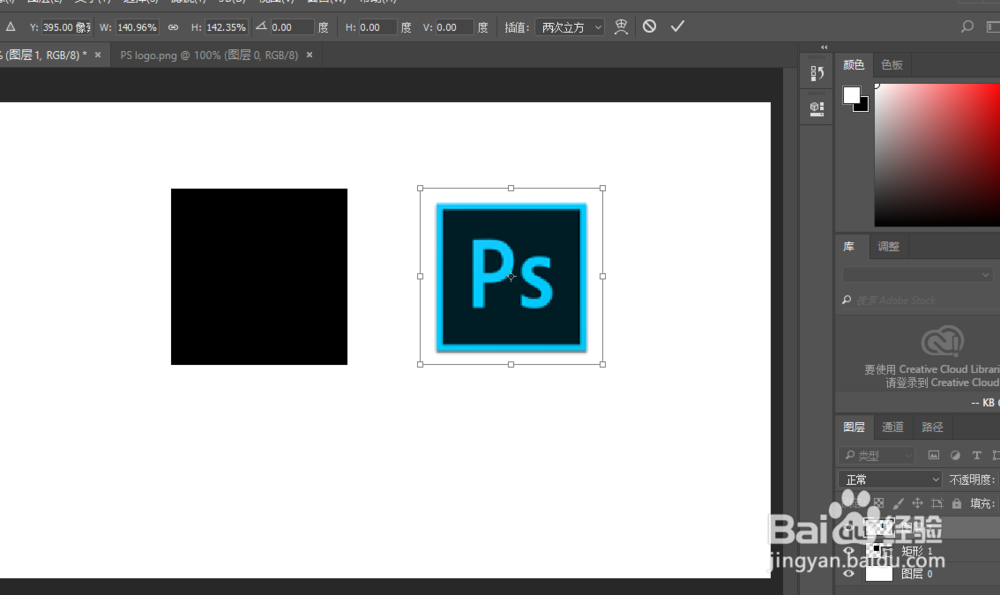Click the top-right transform handle
Viewport: 1000px width, 595px height.
pos(603,188)
